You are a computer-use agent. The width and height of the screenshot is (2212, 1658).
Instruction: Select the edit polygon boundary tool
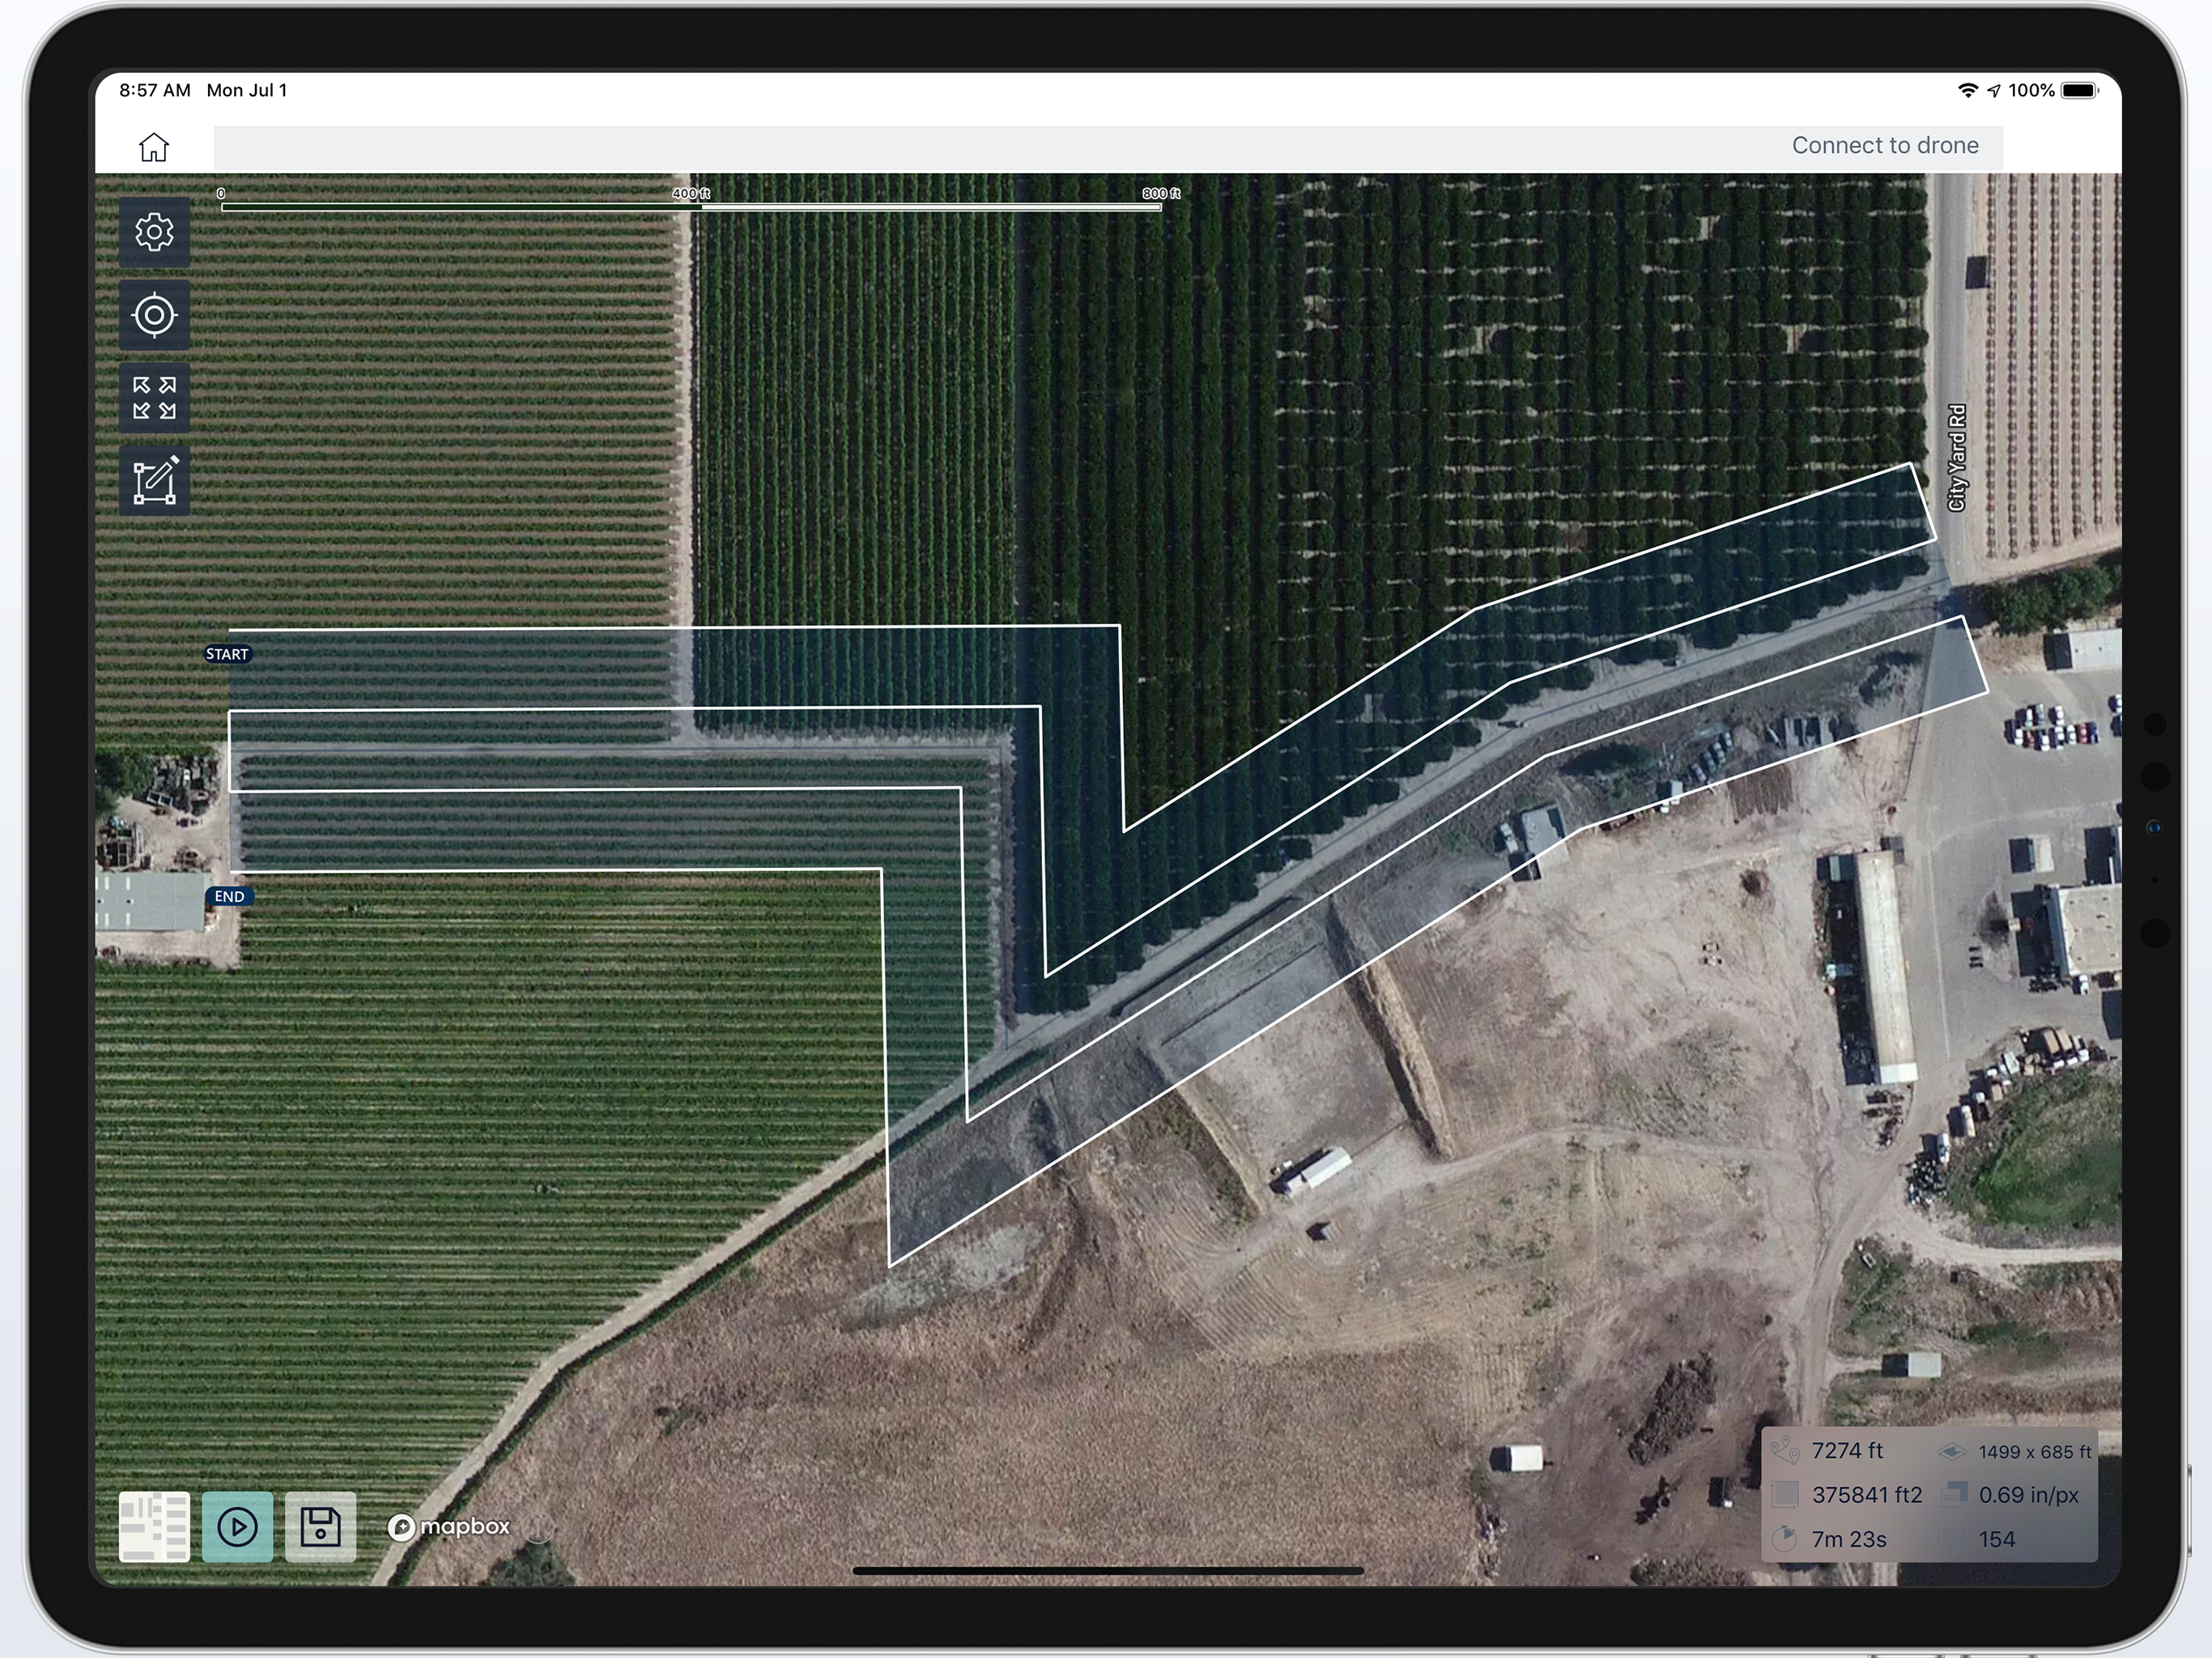coord(154,481)
